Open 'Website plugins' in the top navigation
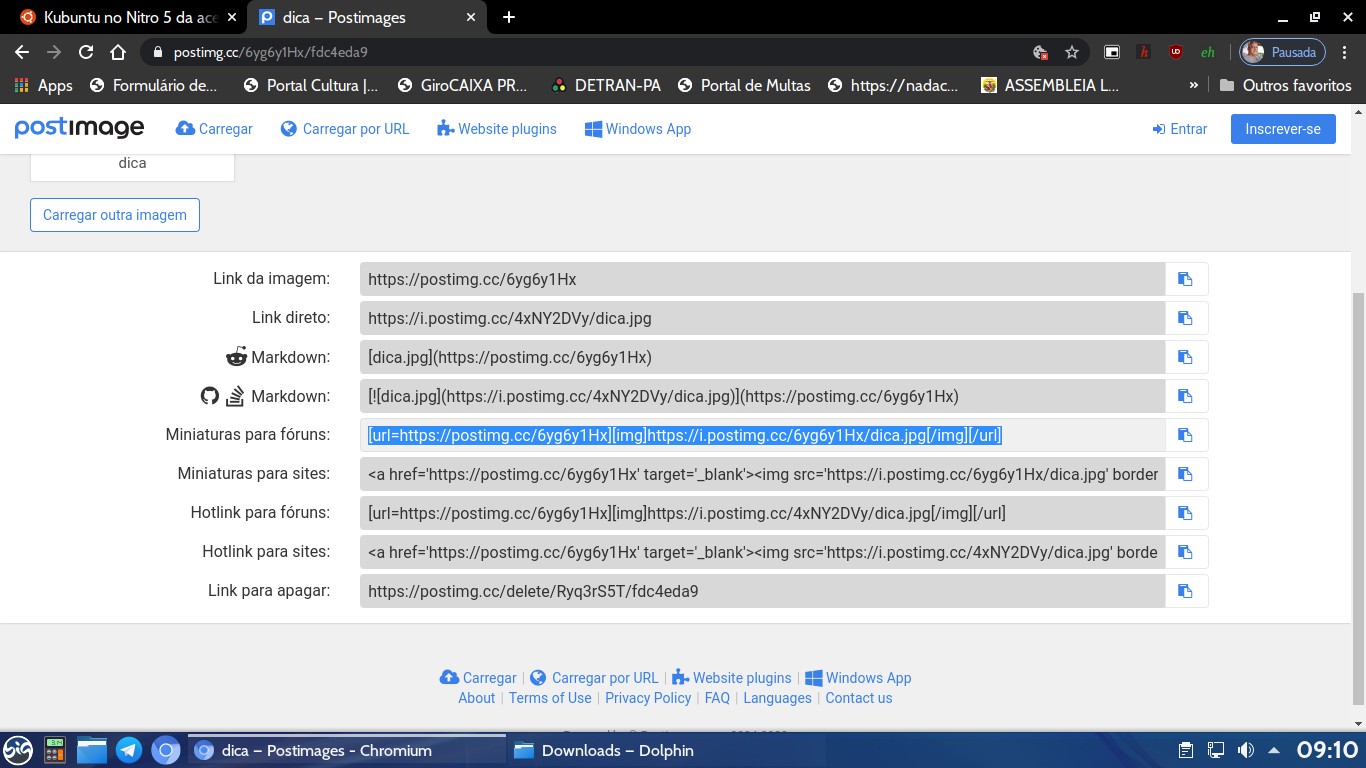 [x=497, y=129]
